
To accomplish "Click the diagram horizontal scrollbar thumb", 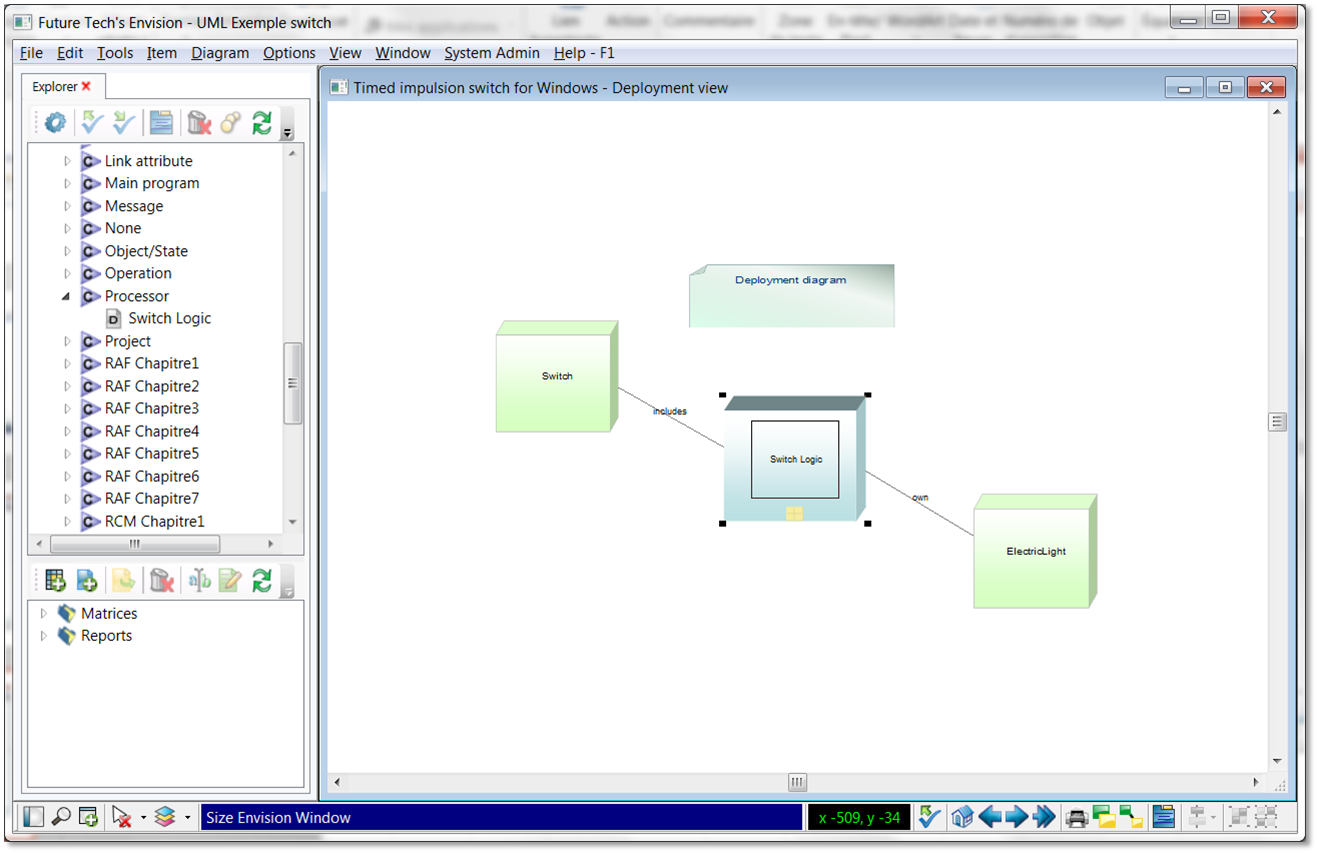I will (797, 782).
